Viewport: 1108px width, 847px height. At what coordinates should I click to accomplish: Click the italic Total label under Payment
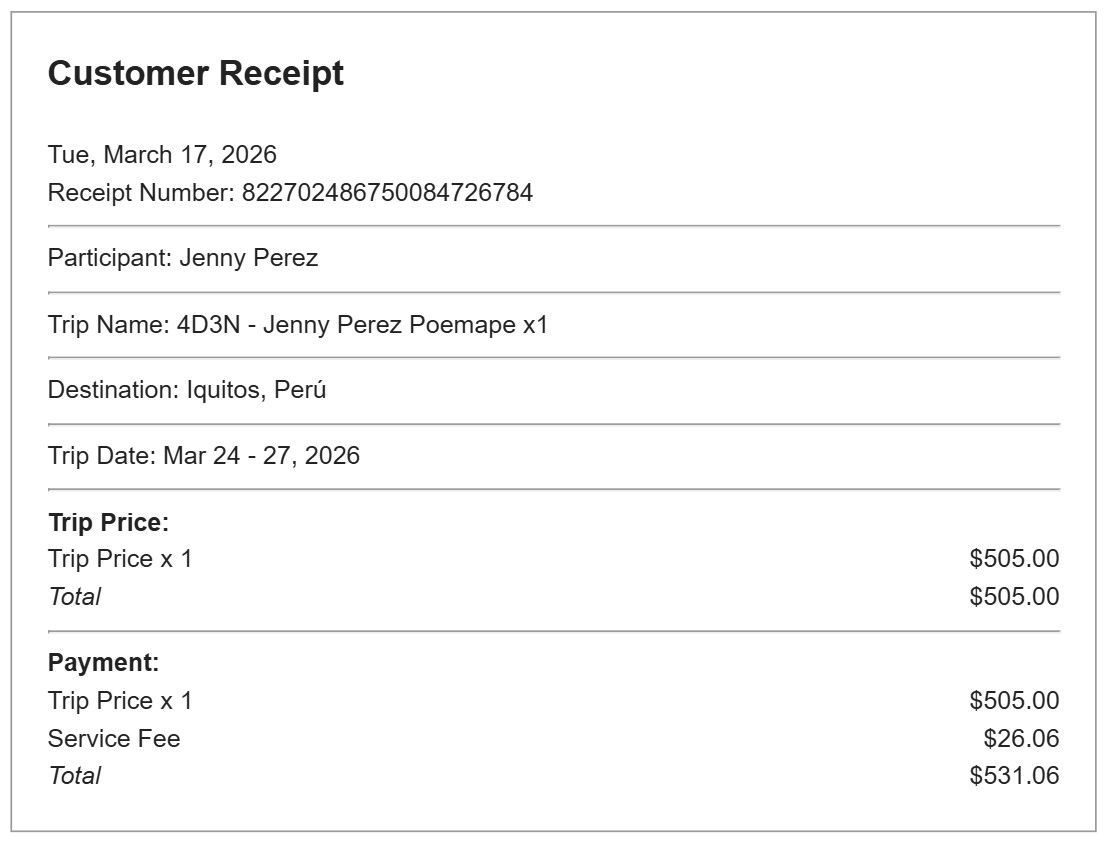(74, 776)
